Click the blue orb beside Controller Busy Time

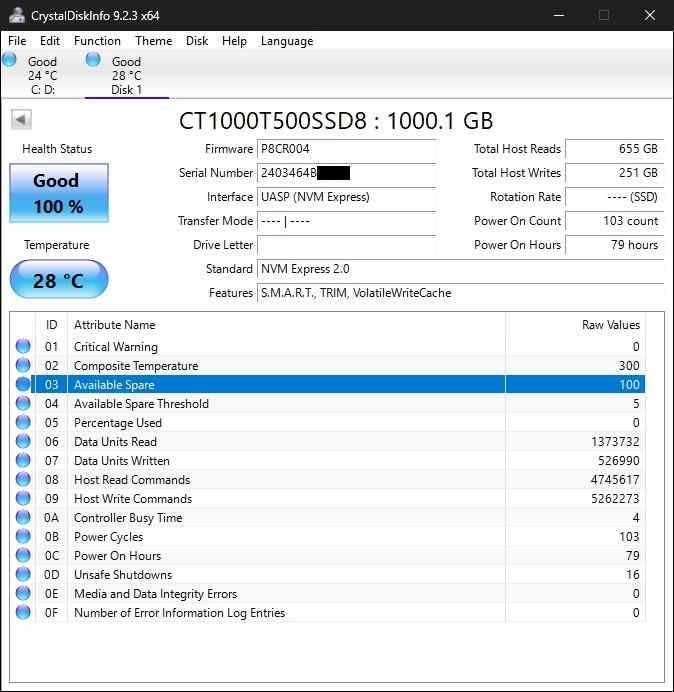[23, 517]
